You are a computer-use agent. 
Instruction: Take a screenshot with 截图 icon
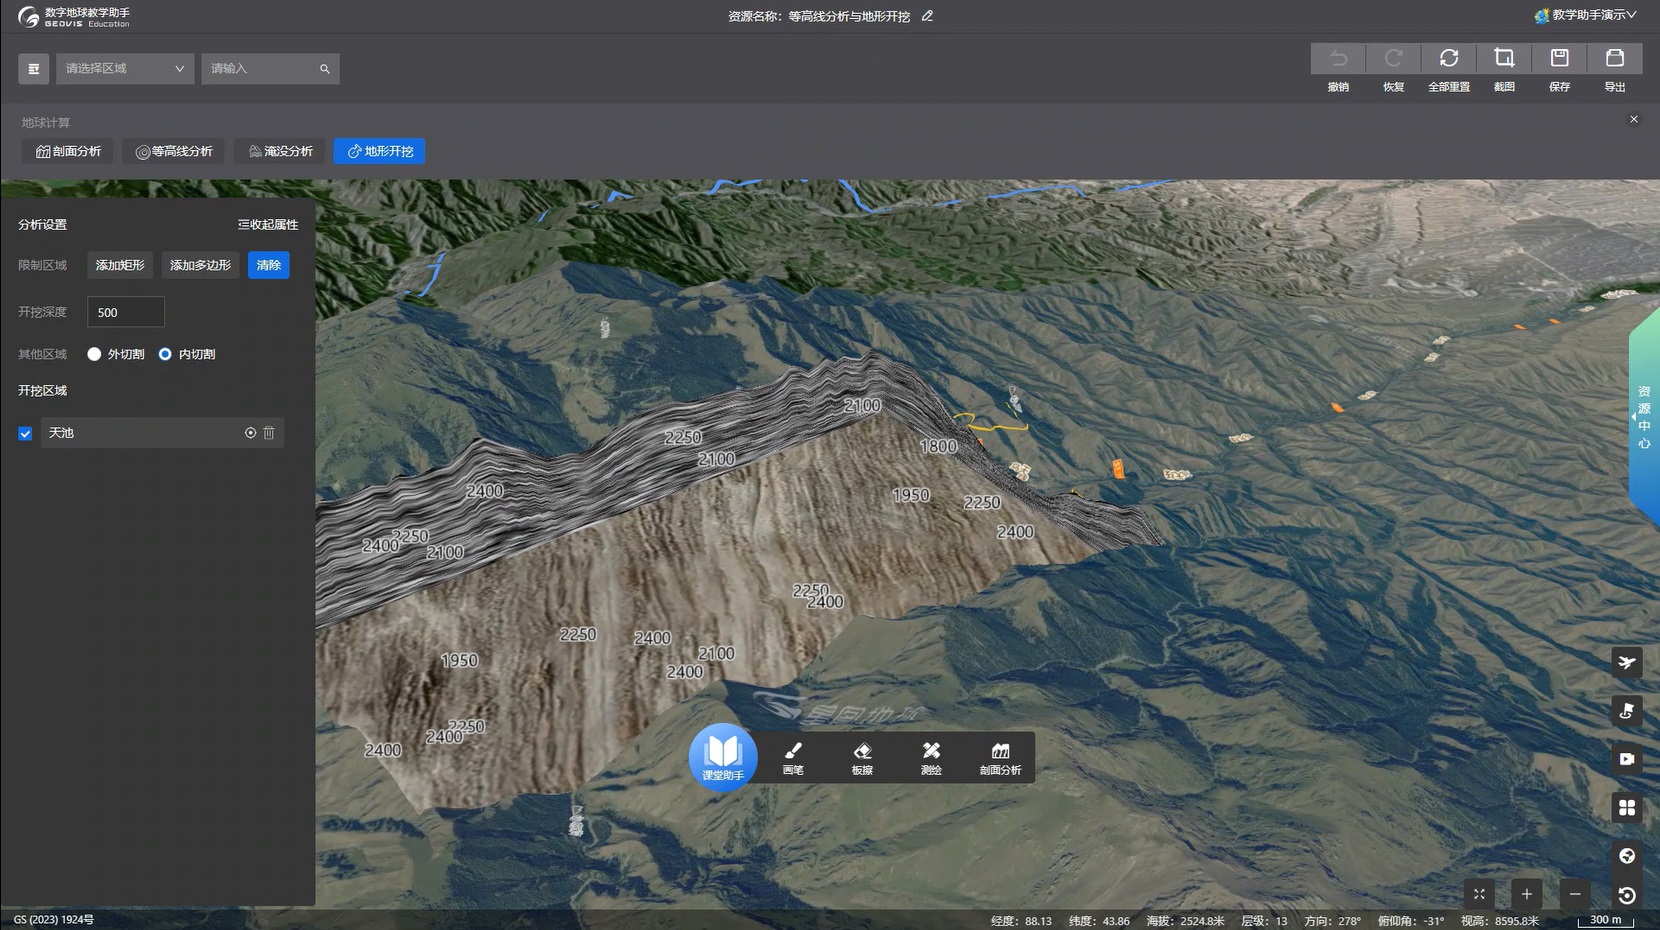coord(1504,58)
